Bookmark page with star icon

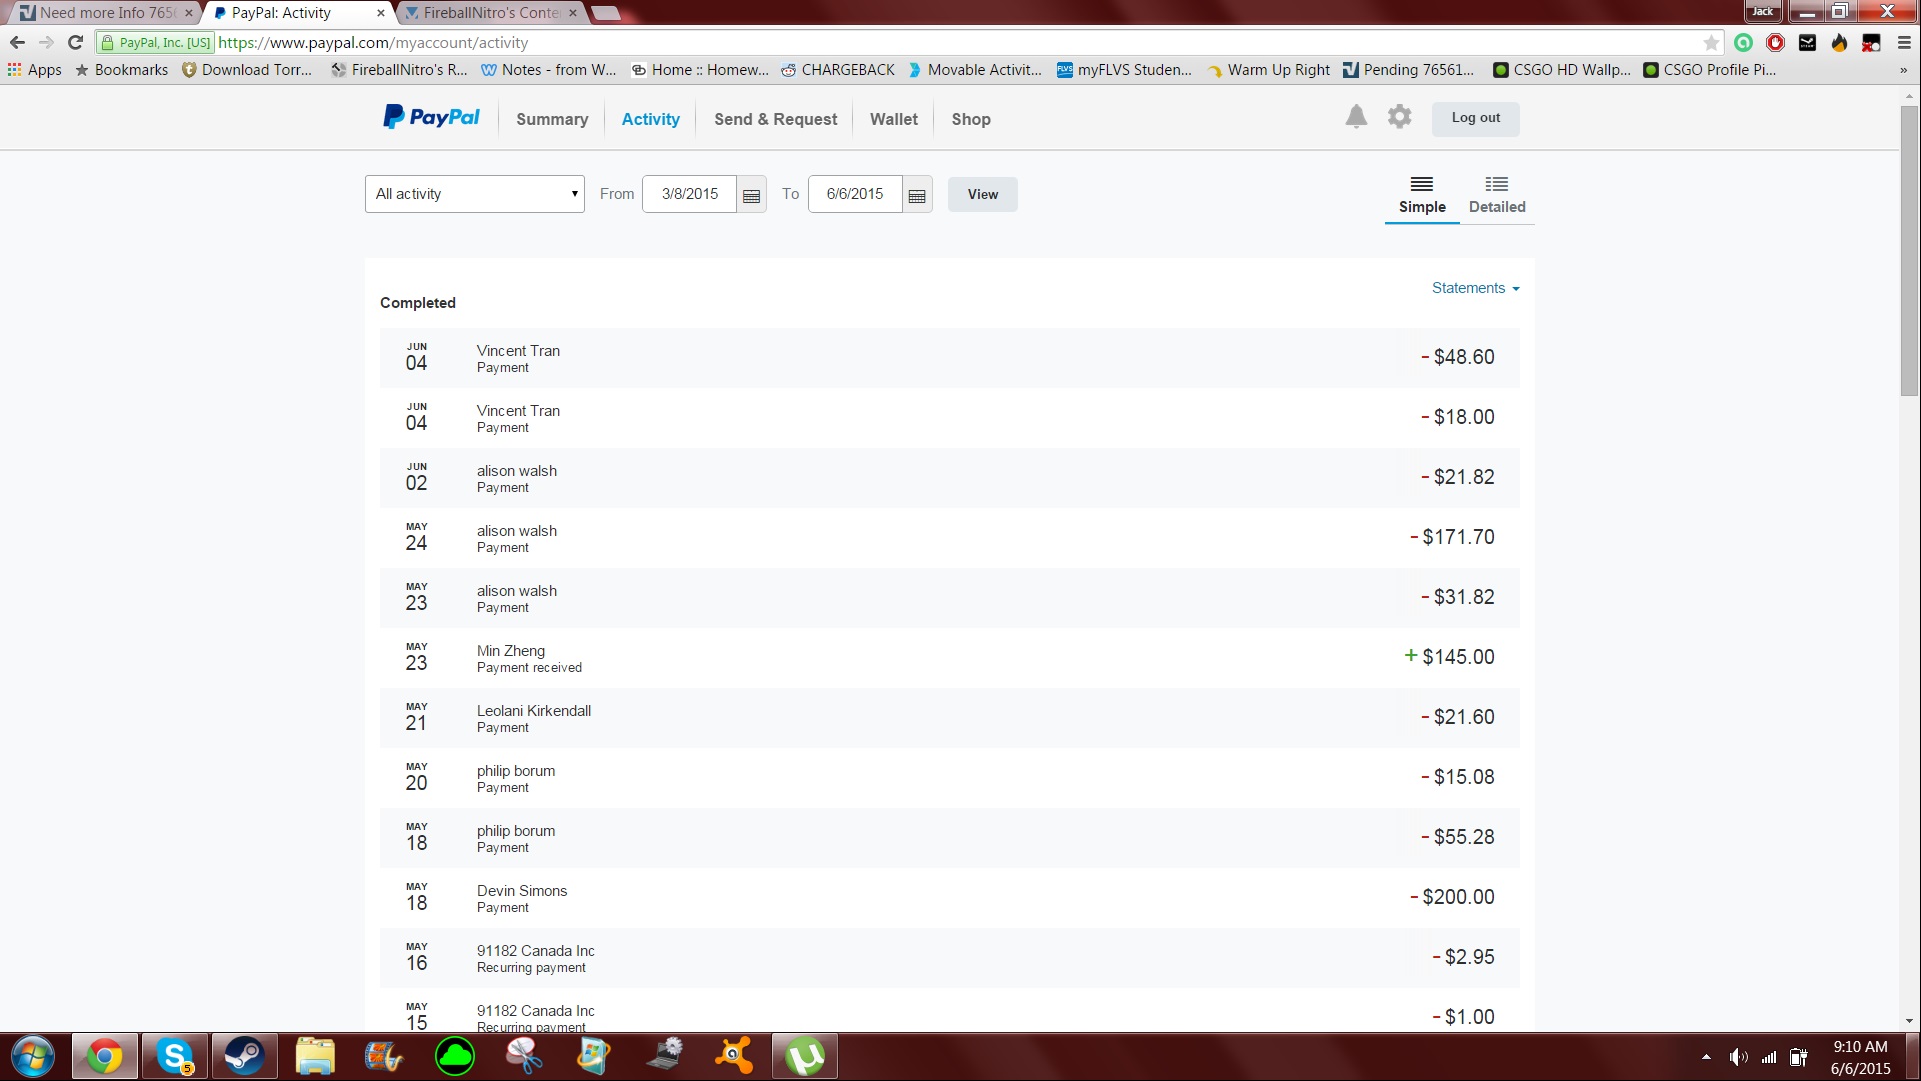(x=1711, y=43)
